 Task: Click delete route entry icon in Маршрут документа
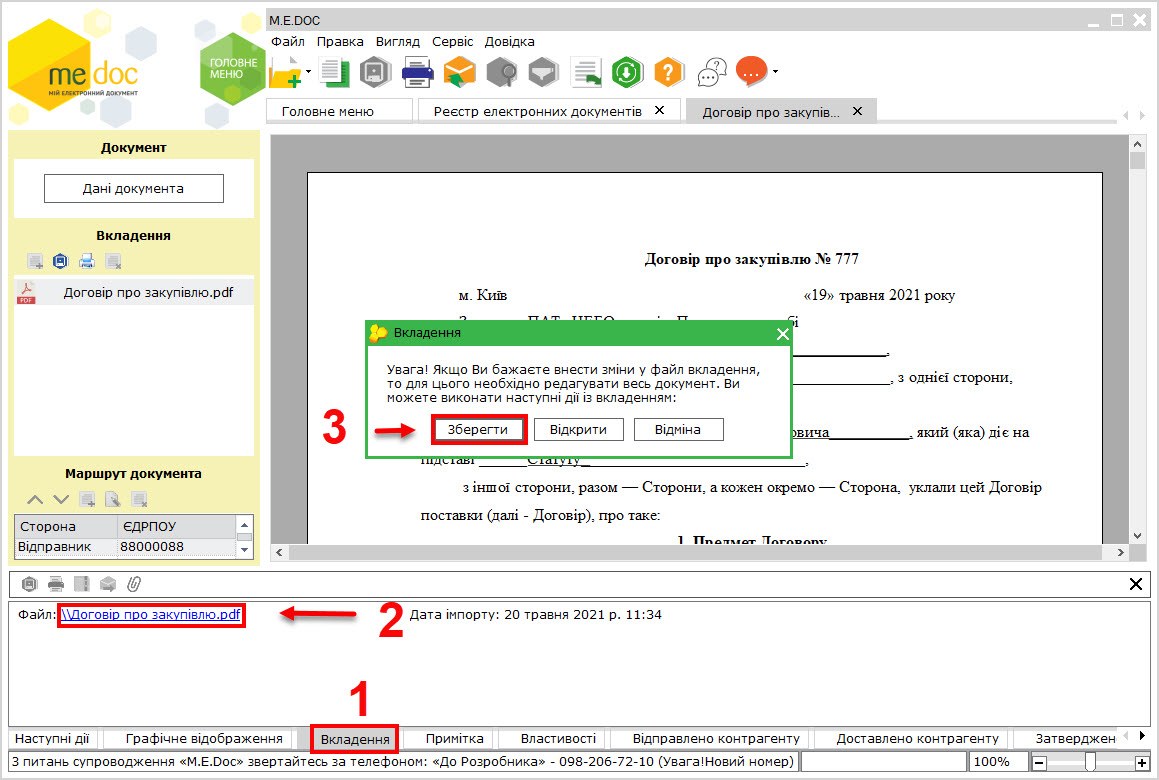click(x=139, y=500)
